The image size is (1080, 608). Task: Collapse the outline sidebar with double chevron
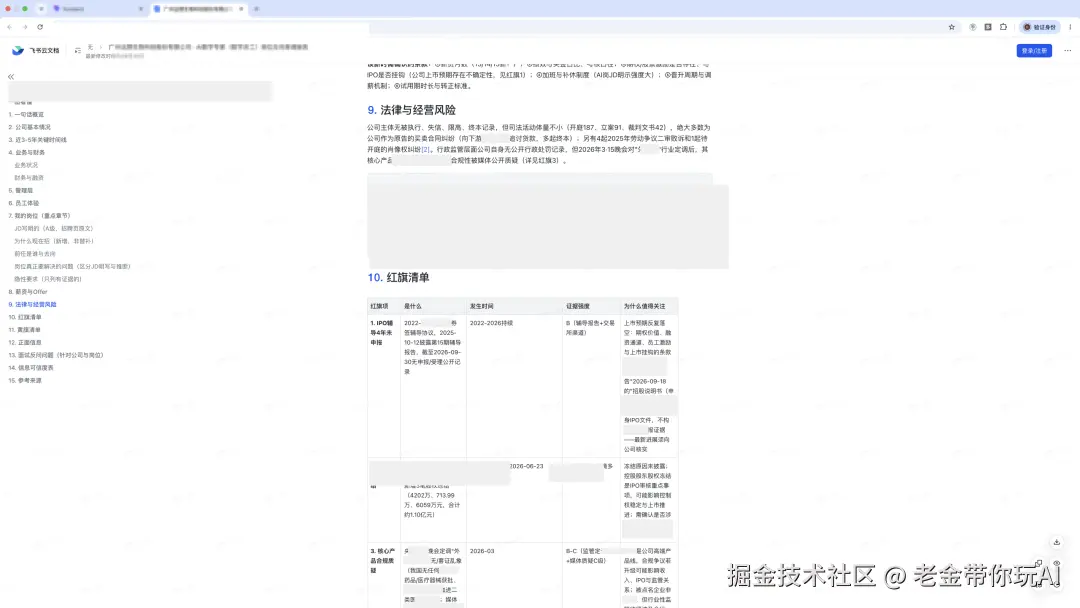click(11, 76)
